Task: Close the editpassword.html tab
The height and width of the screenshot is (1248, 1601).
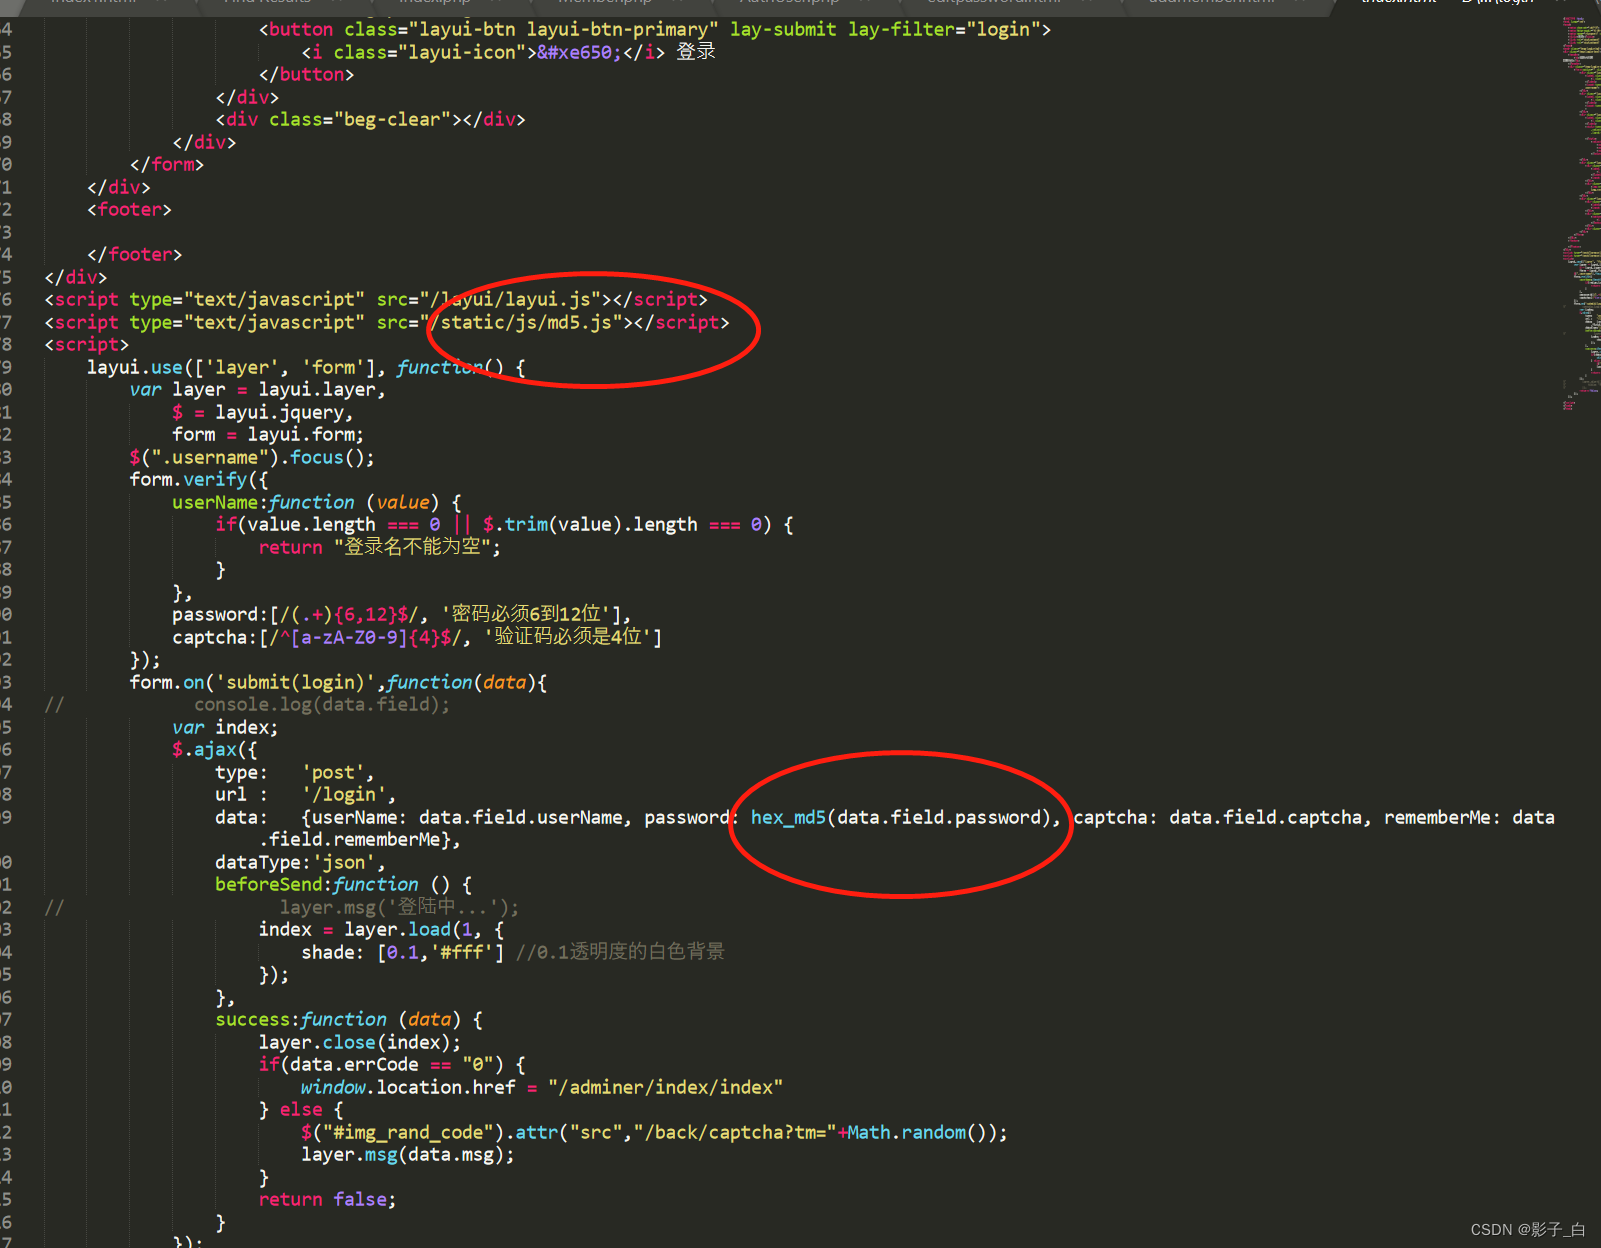Action: coord(1086,3)
